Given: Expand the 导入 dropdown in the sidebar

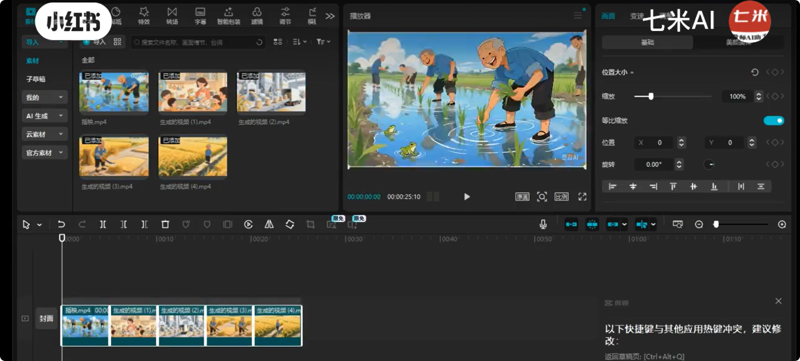Looking at the screenshot, I should pyautogui.click(x=44, y=42).
